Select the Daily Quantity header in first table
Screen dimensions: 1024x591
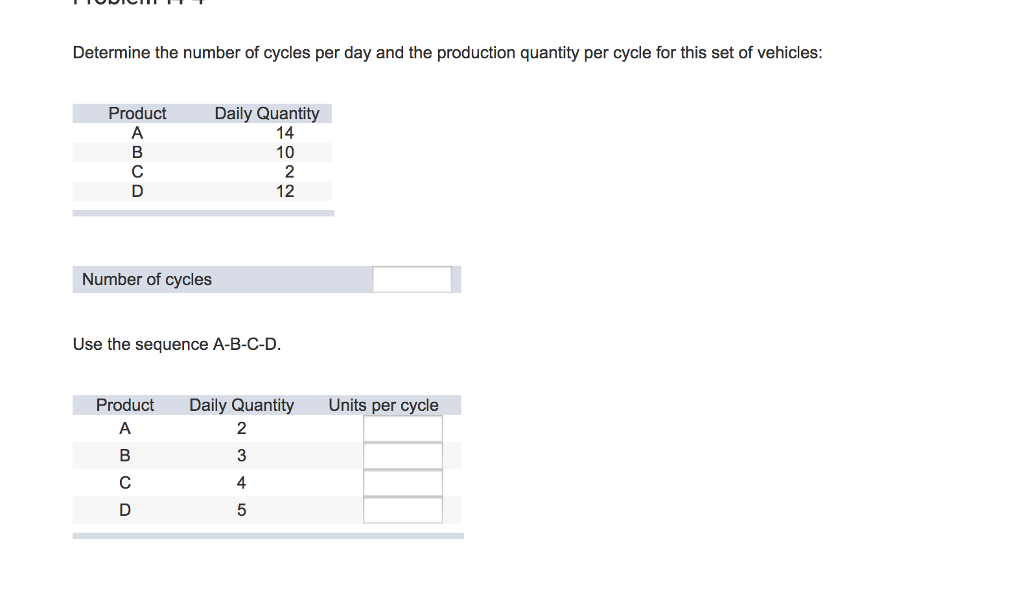coord(267,113)
